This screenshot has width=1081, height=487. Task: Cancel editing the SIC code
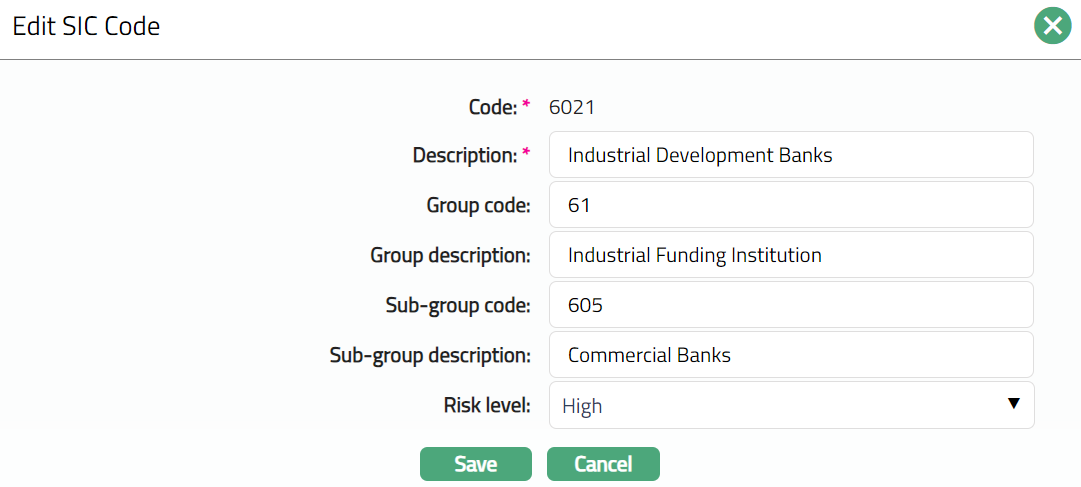(603, 464)
